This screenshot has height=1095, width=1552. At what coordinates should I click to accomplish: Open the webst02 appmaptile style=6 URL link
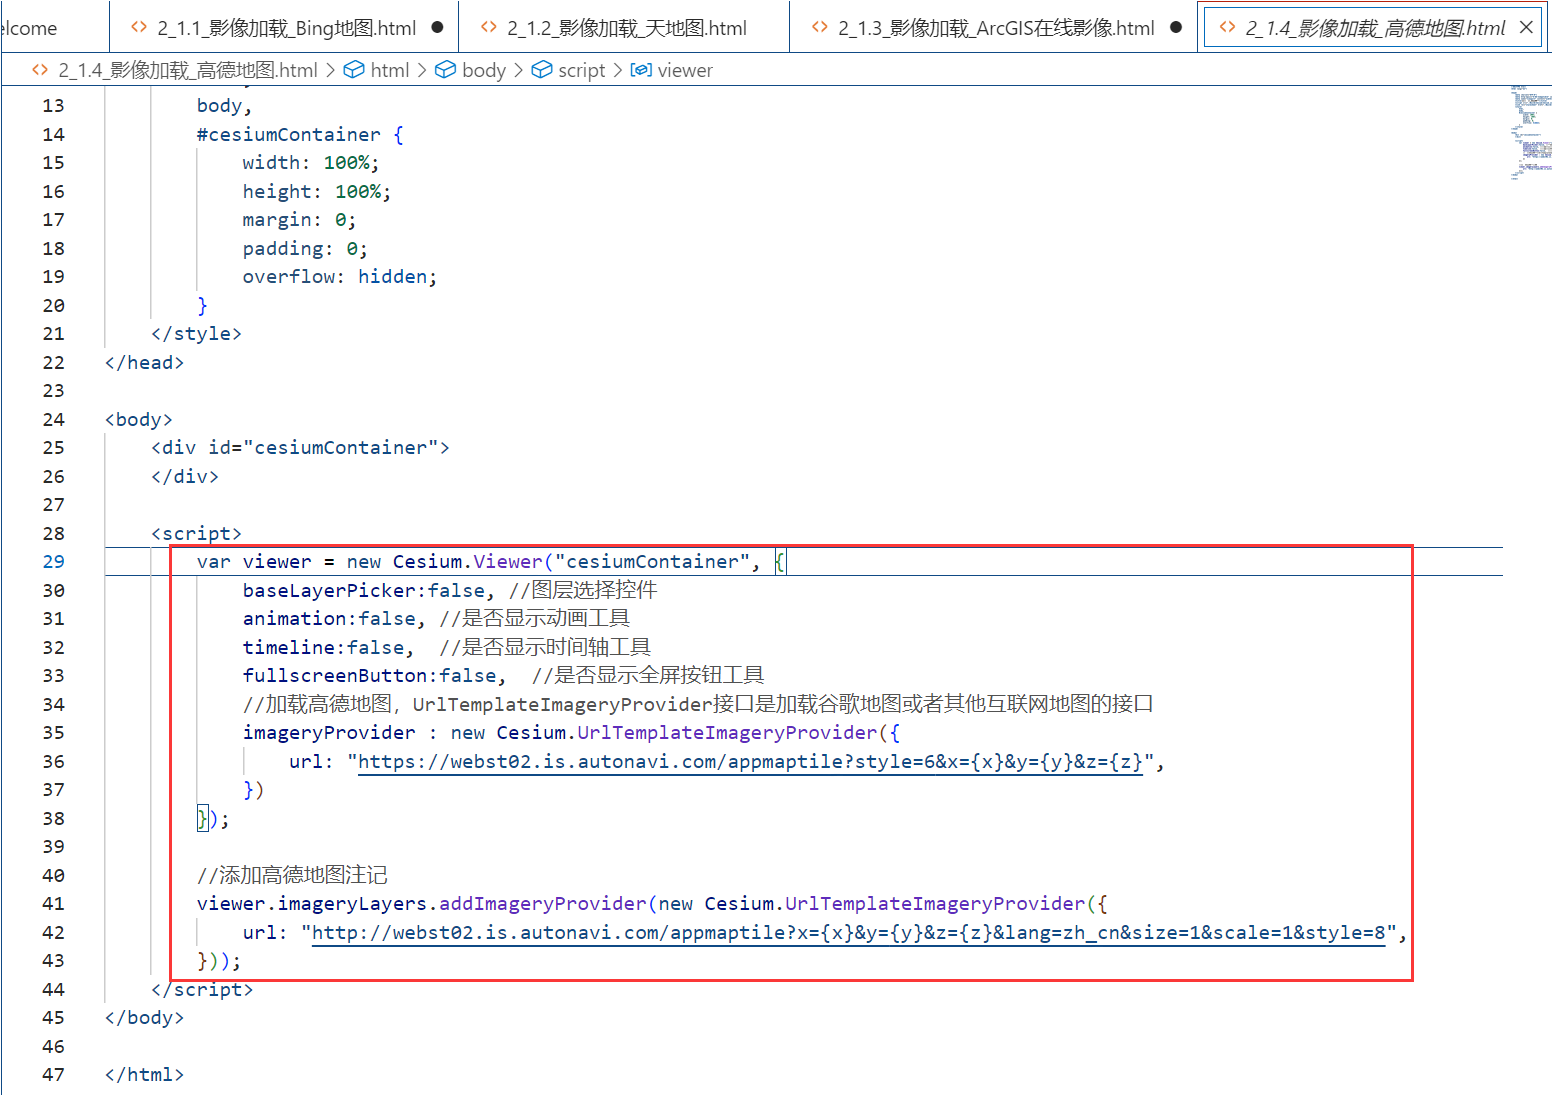[x=750, y=762]
